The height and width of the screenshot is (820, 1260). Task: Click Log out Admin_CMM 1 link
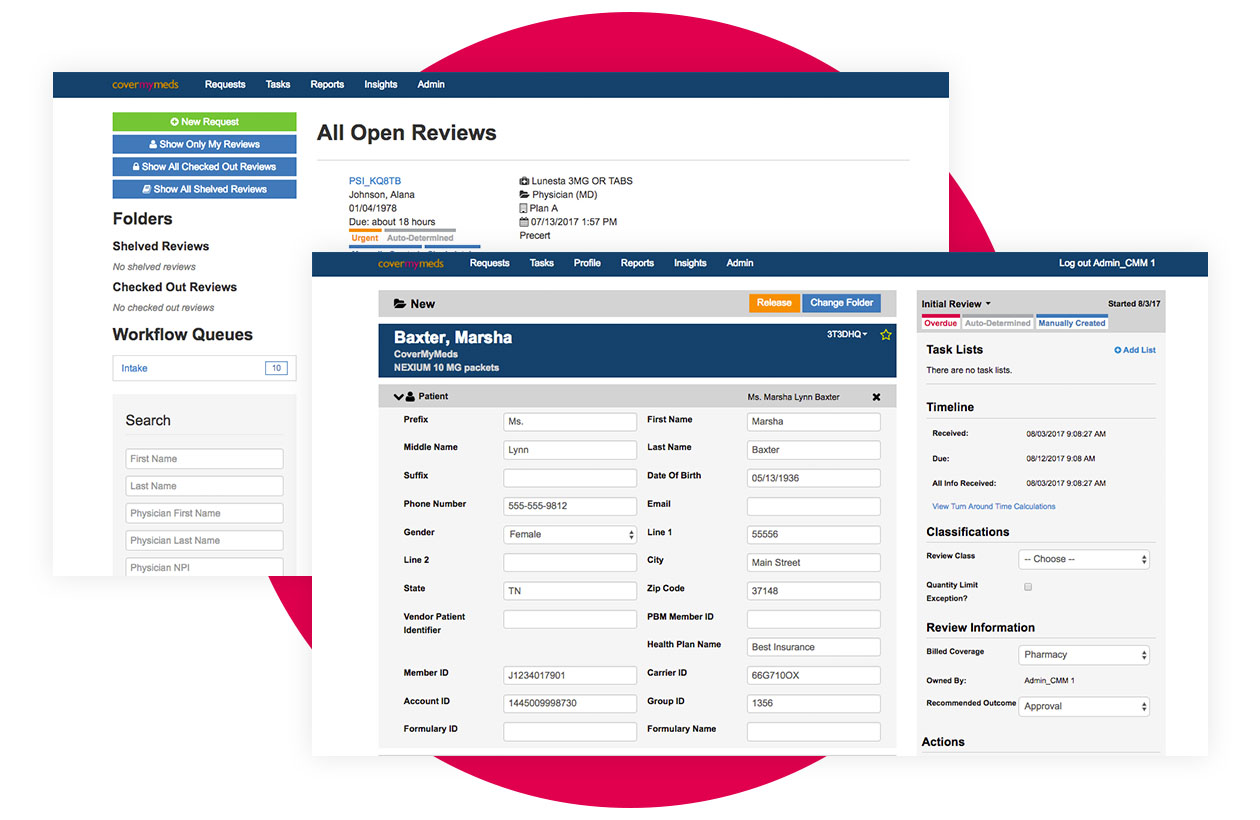click(1107, 264)
